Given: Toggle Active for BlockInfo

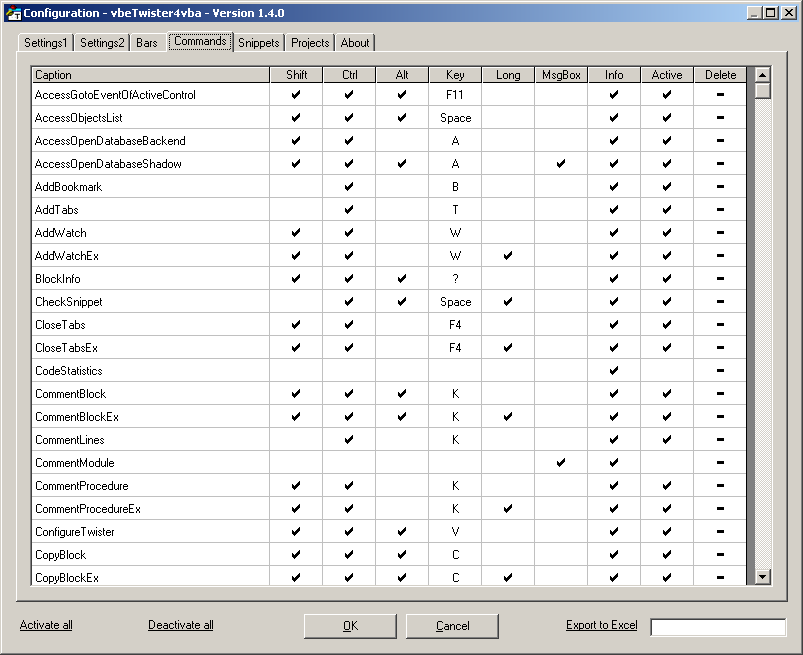Looking at the screenshot, I should tap(667, 279).
